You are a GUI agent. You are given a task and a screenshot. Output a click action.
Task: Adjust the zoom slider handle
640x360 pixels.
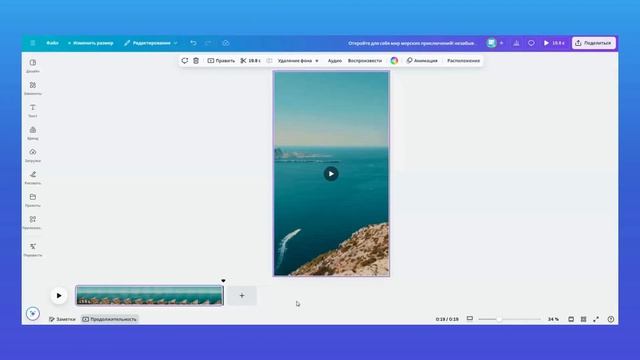point(499,319)
